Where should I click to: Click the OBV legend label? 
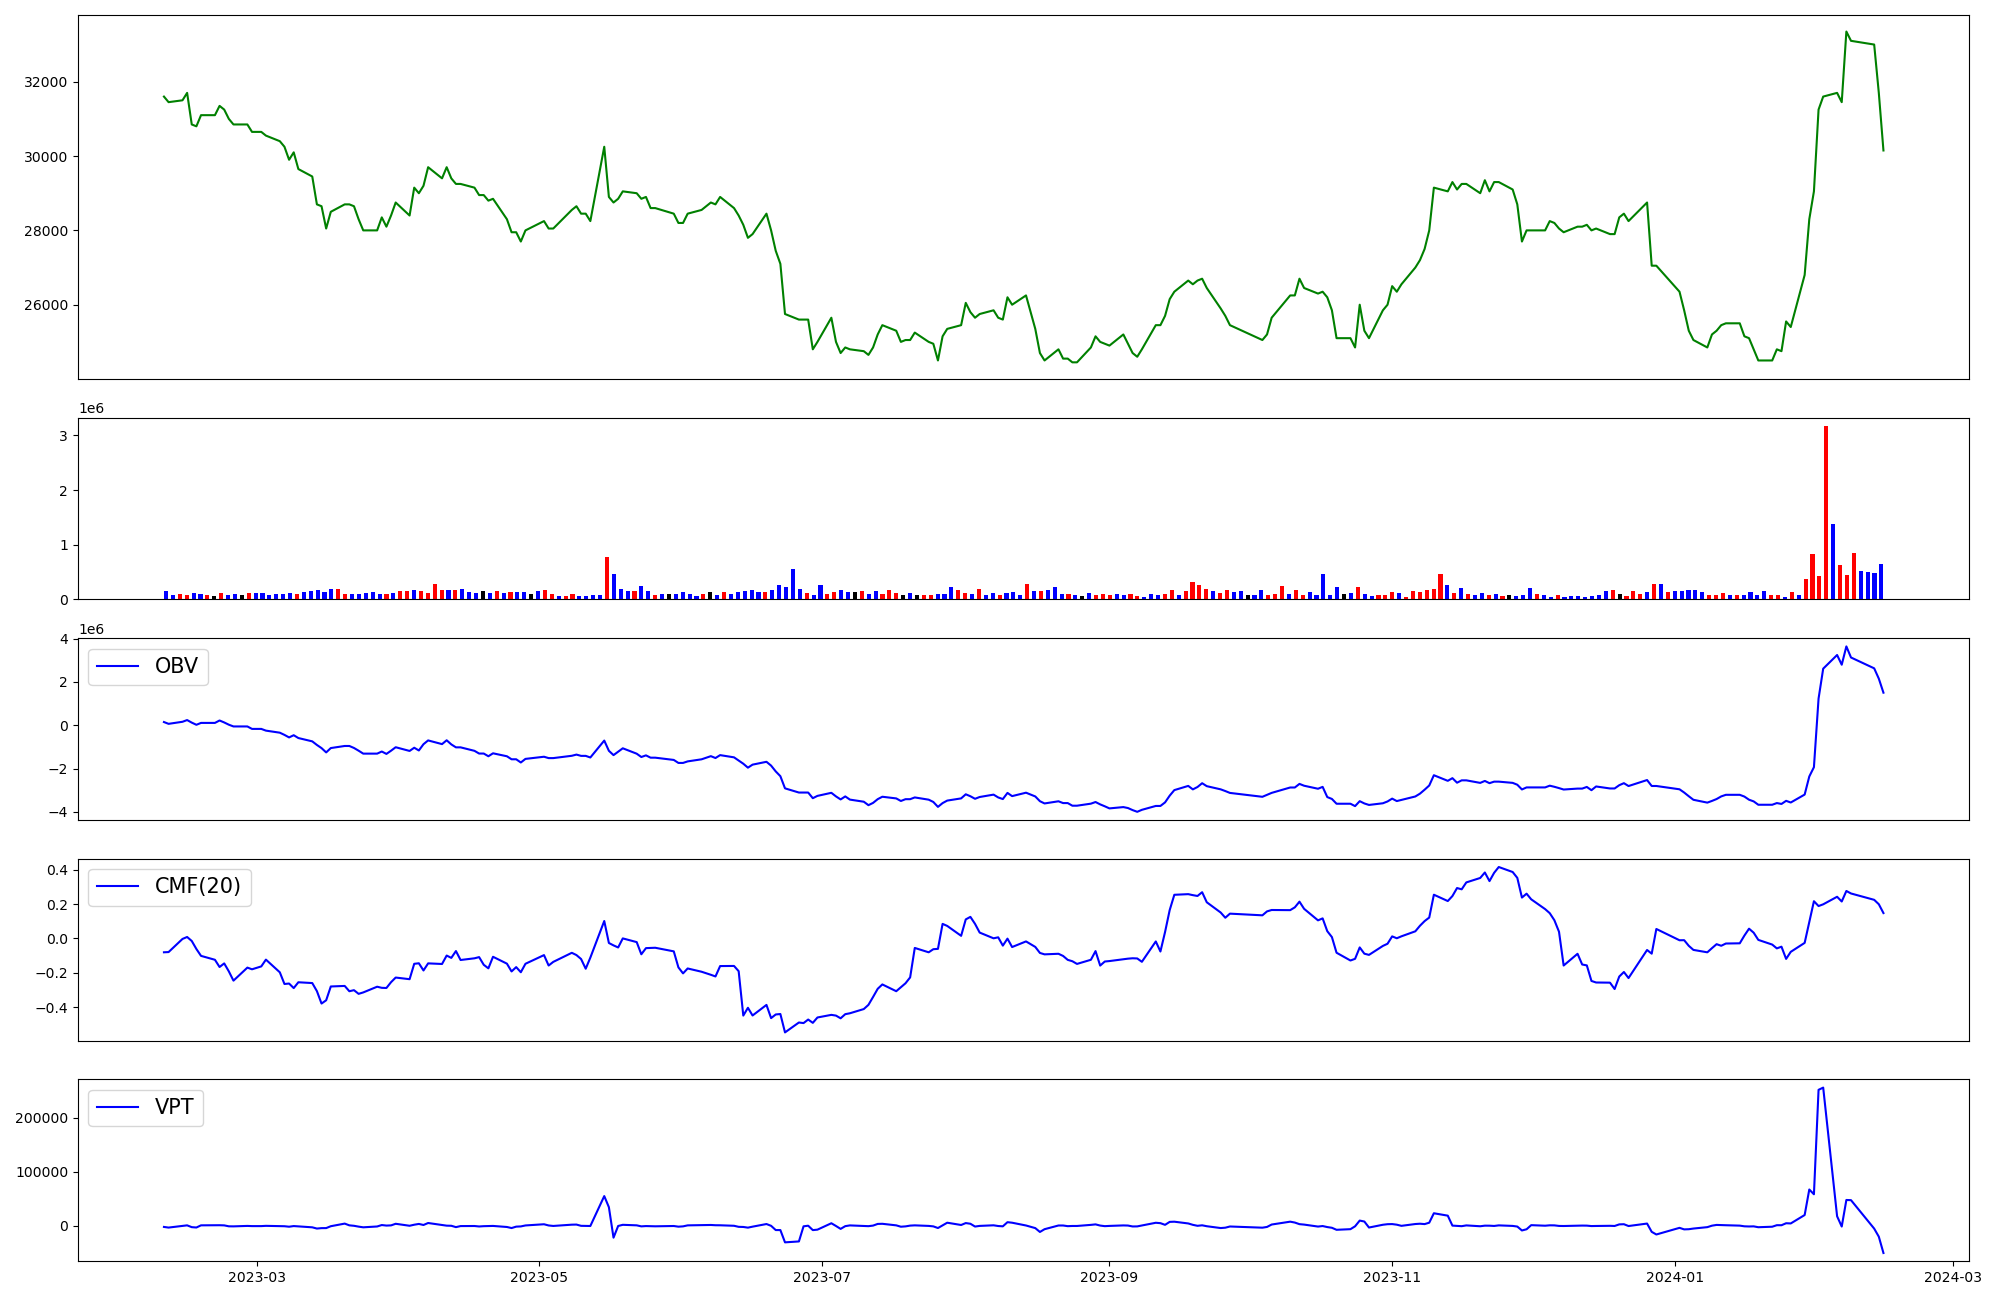176,666
